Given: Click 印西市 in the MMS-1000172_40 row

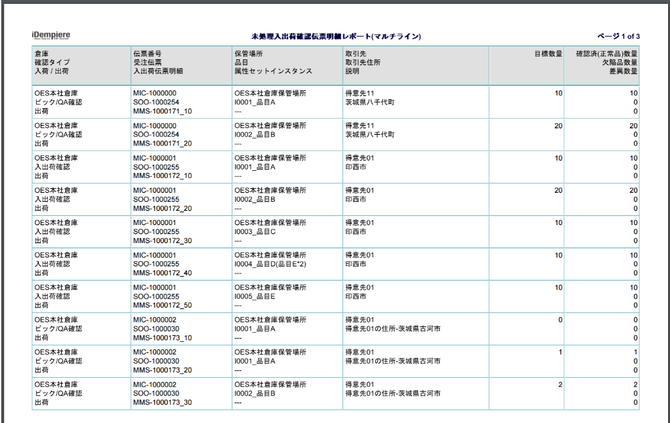Looking at the screenshot, I should [356, 264].
